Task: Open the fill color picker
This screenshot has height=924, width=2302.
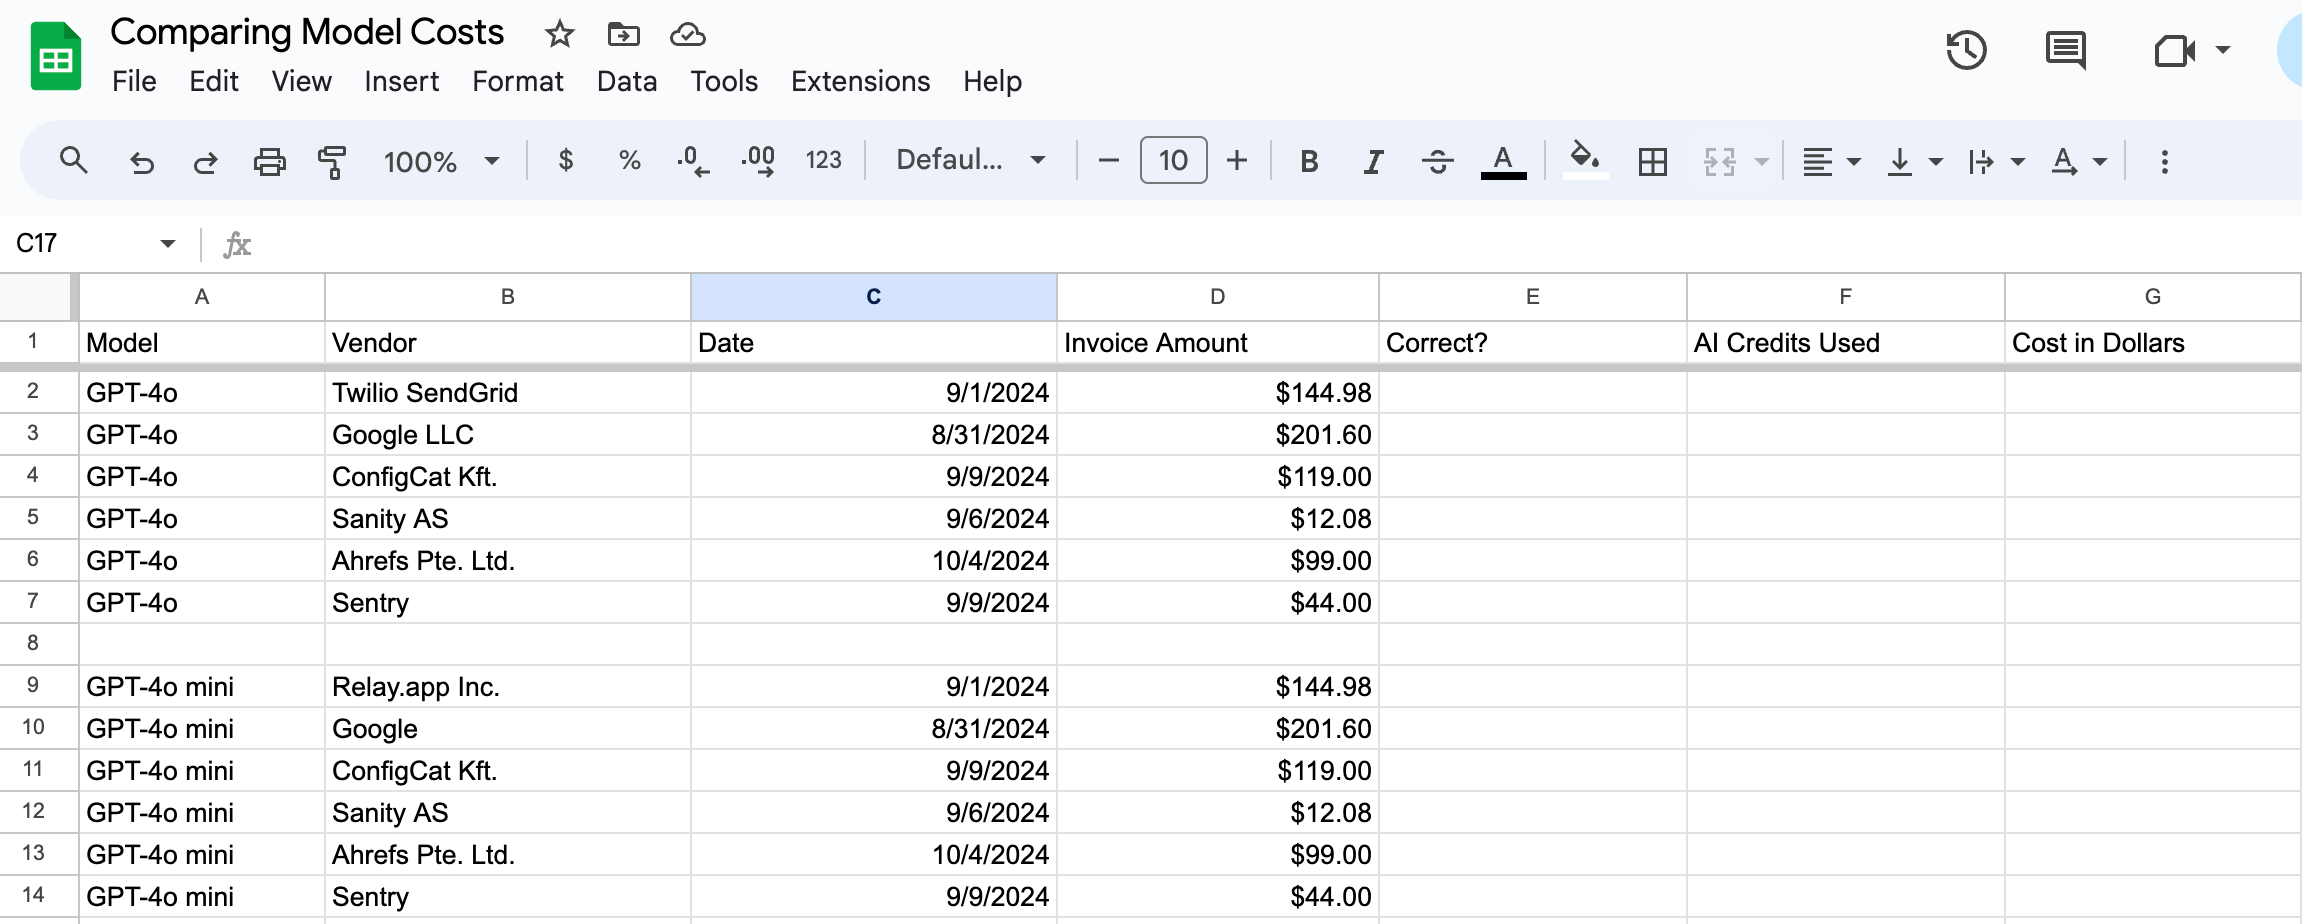Action: tap(1585, 161)
